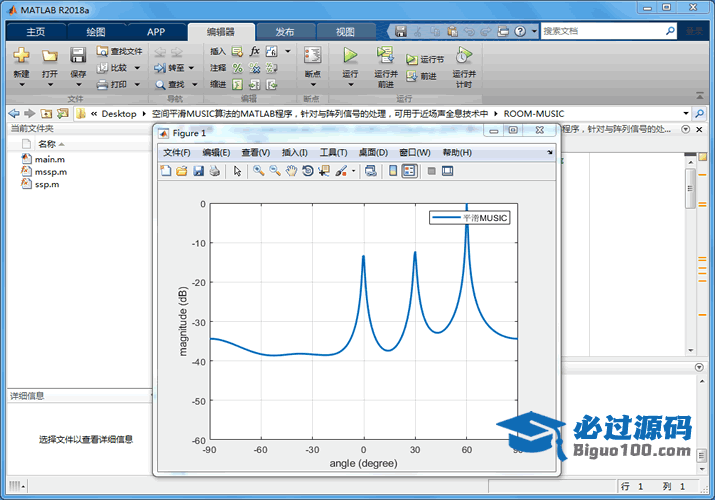The height and width of the screenshot is (500, 715).
Task: Open the Brush color dropdown arrow in Figure 1
Action: coord(353,172)
